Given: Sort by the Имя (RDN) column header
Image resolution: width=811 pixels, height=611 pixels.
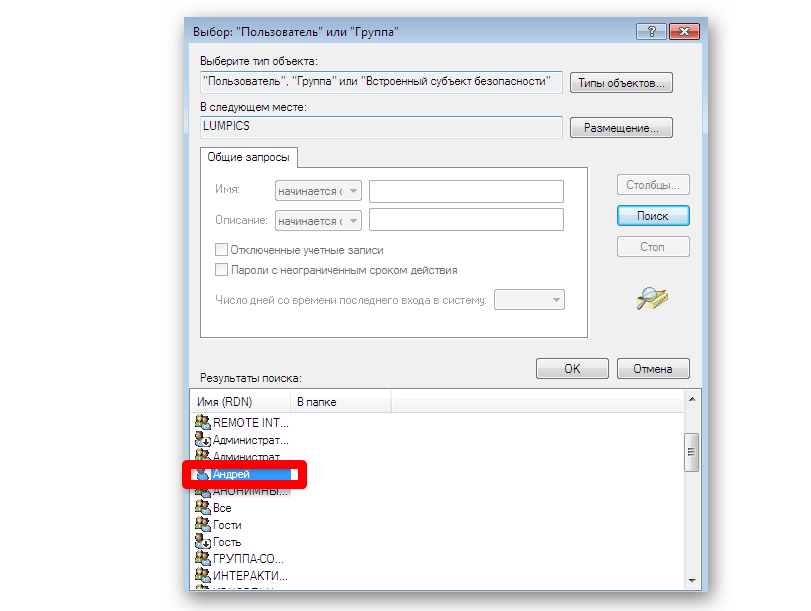Looking at the screenshot, I should tap(240, 402).
